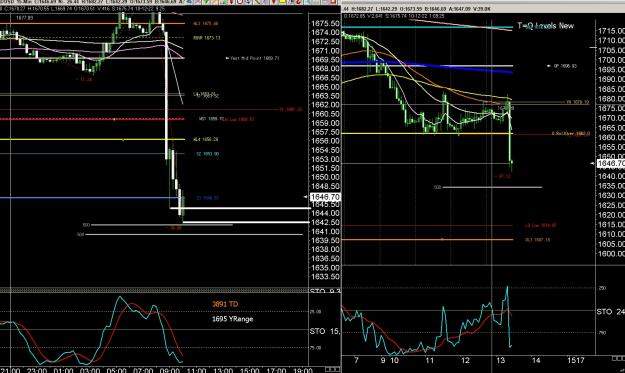625x373 pixels.
Task: Click the T=Q Levels New label
Action: [545, 26]
